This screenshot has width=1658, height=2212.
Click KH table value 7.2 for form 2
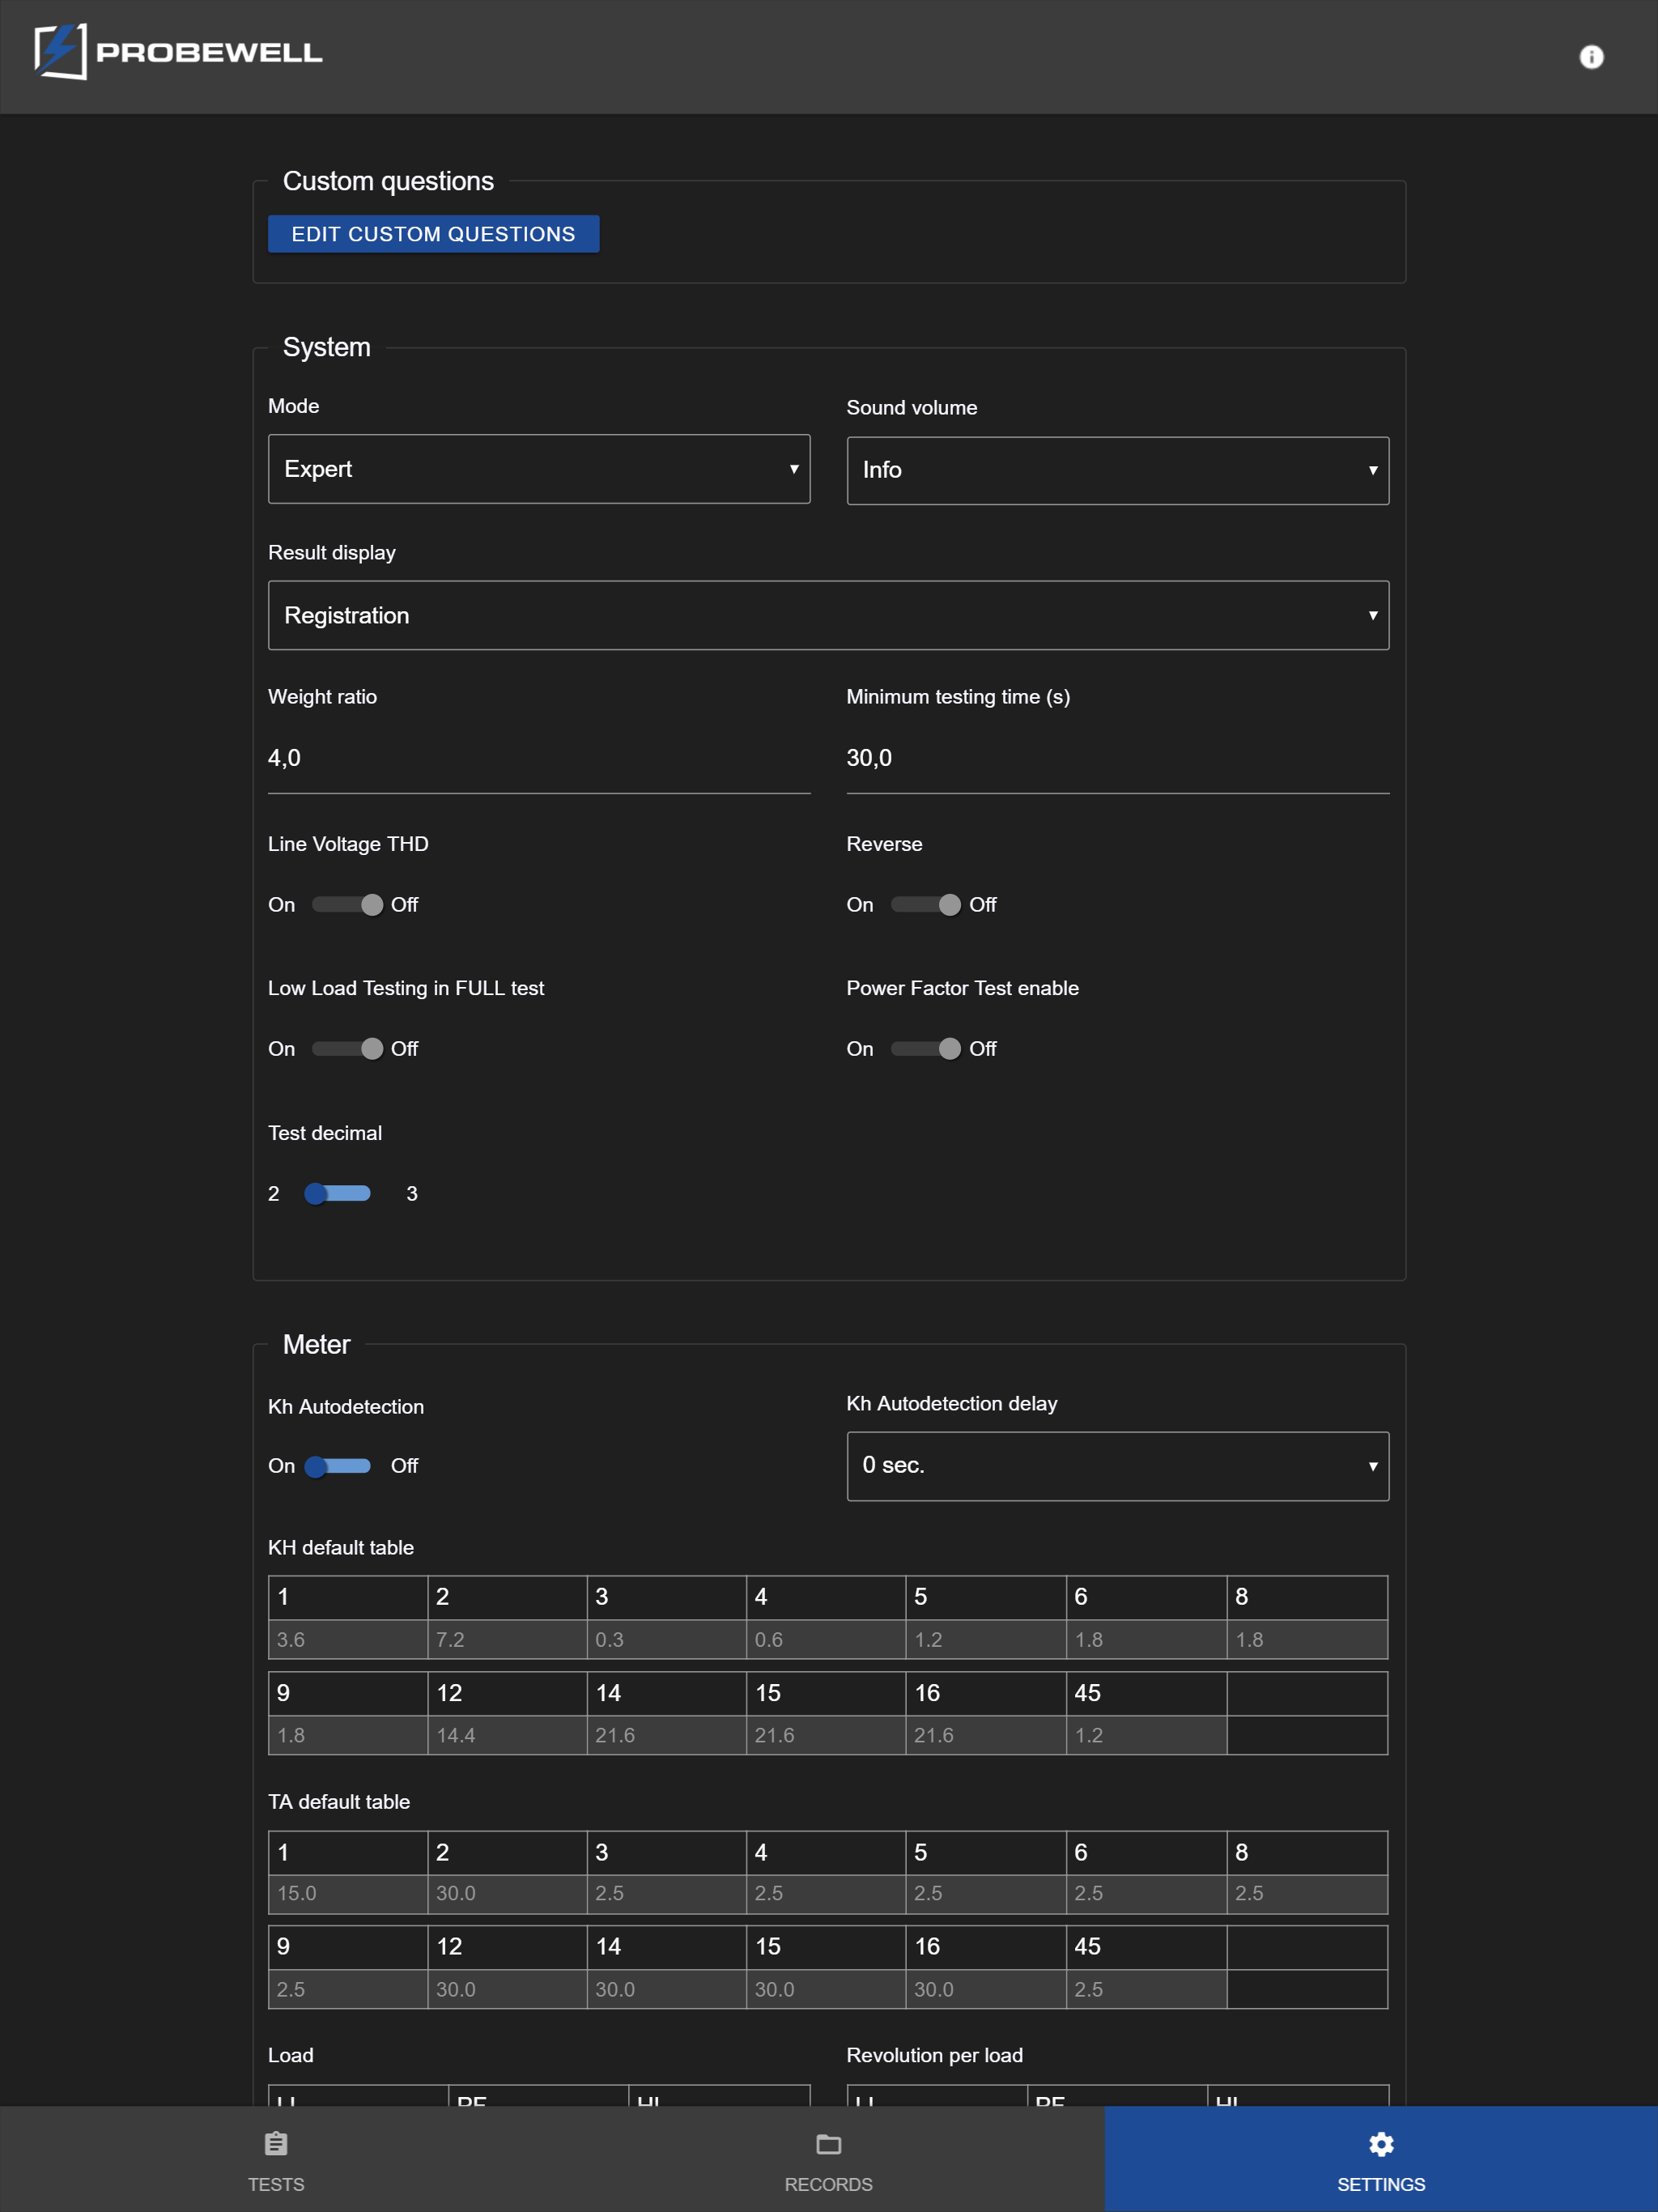[507, 1639]
